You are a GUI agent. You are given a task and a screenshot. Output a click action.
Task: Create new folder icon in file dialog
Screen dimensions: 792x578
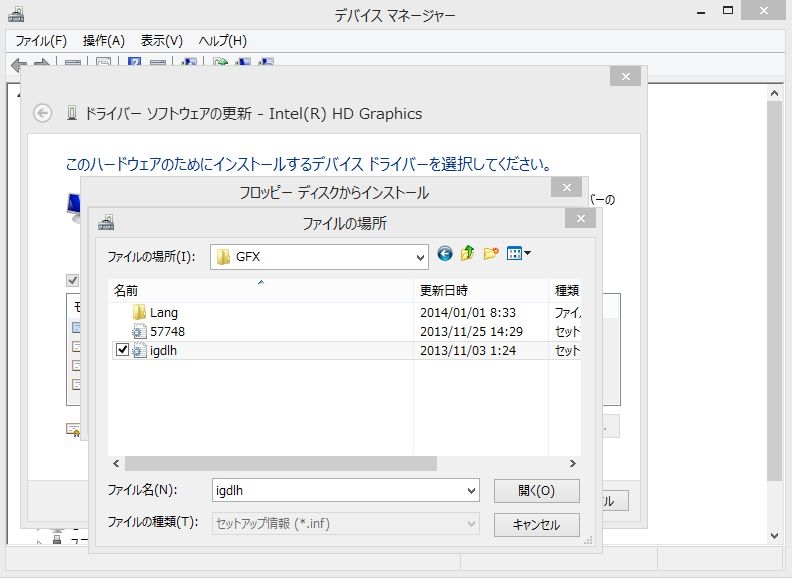click(491, 253)
